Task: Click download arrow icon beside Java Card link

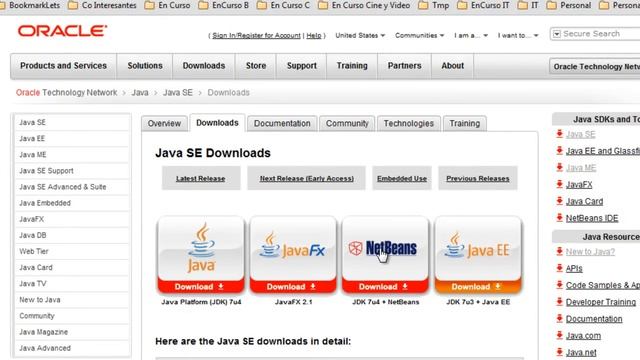Action: pos(560,201)
